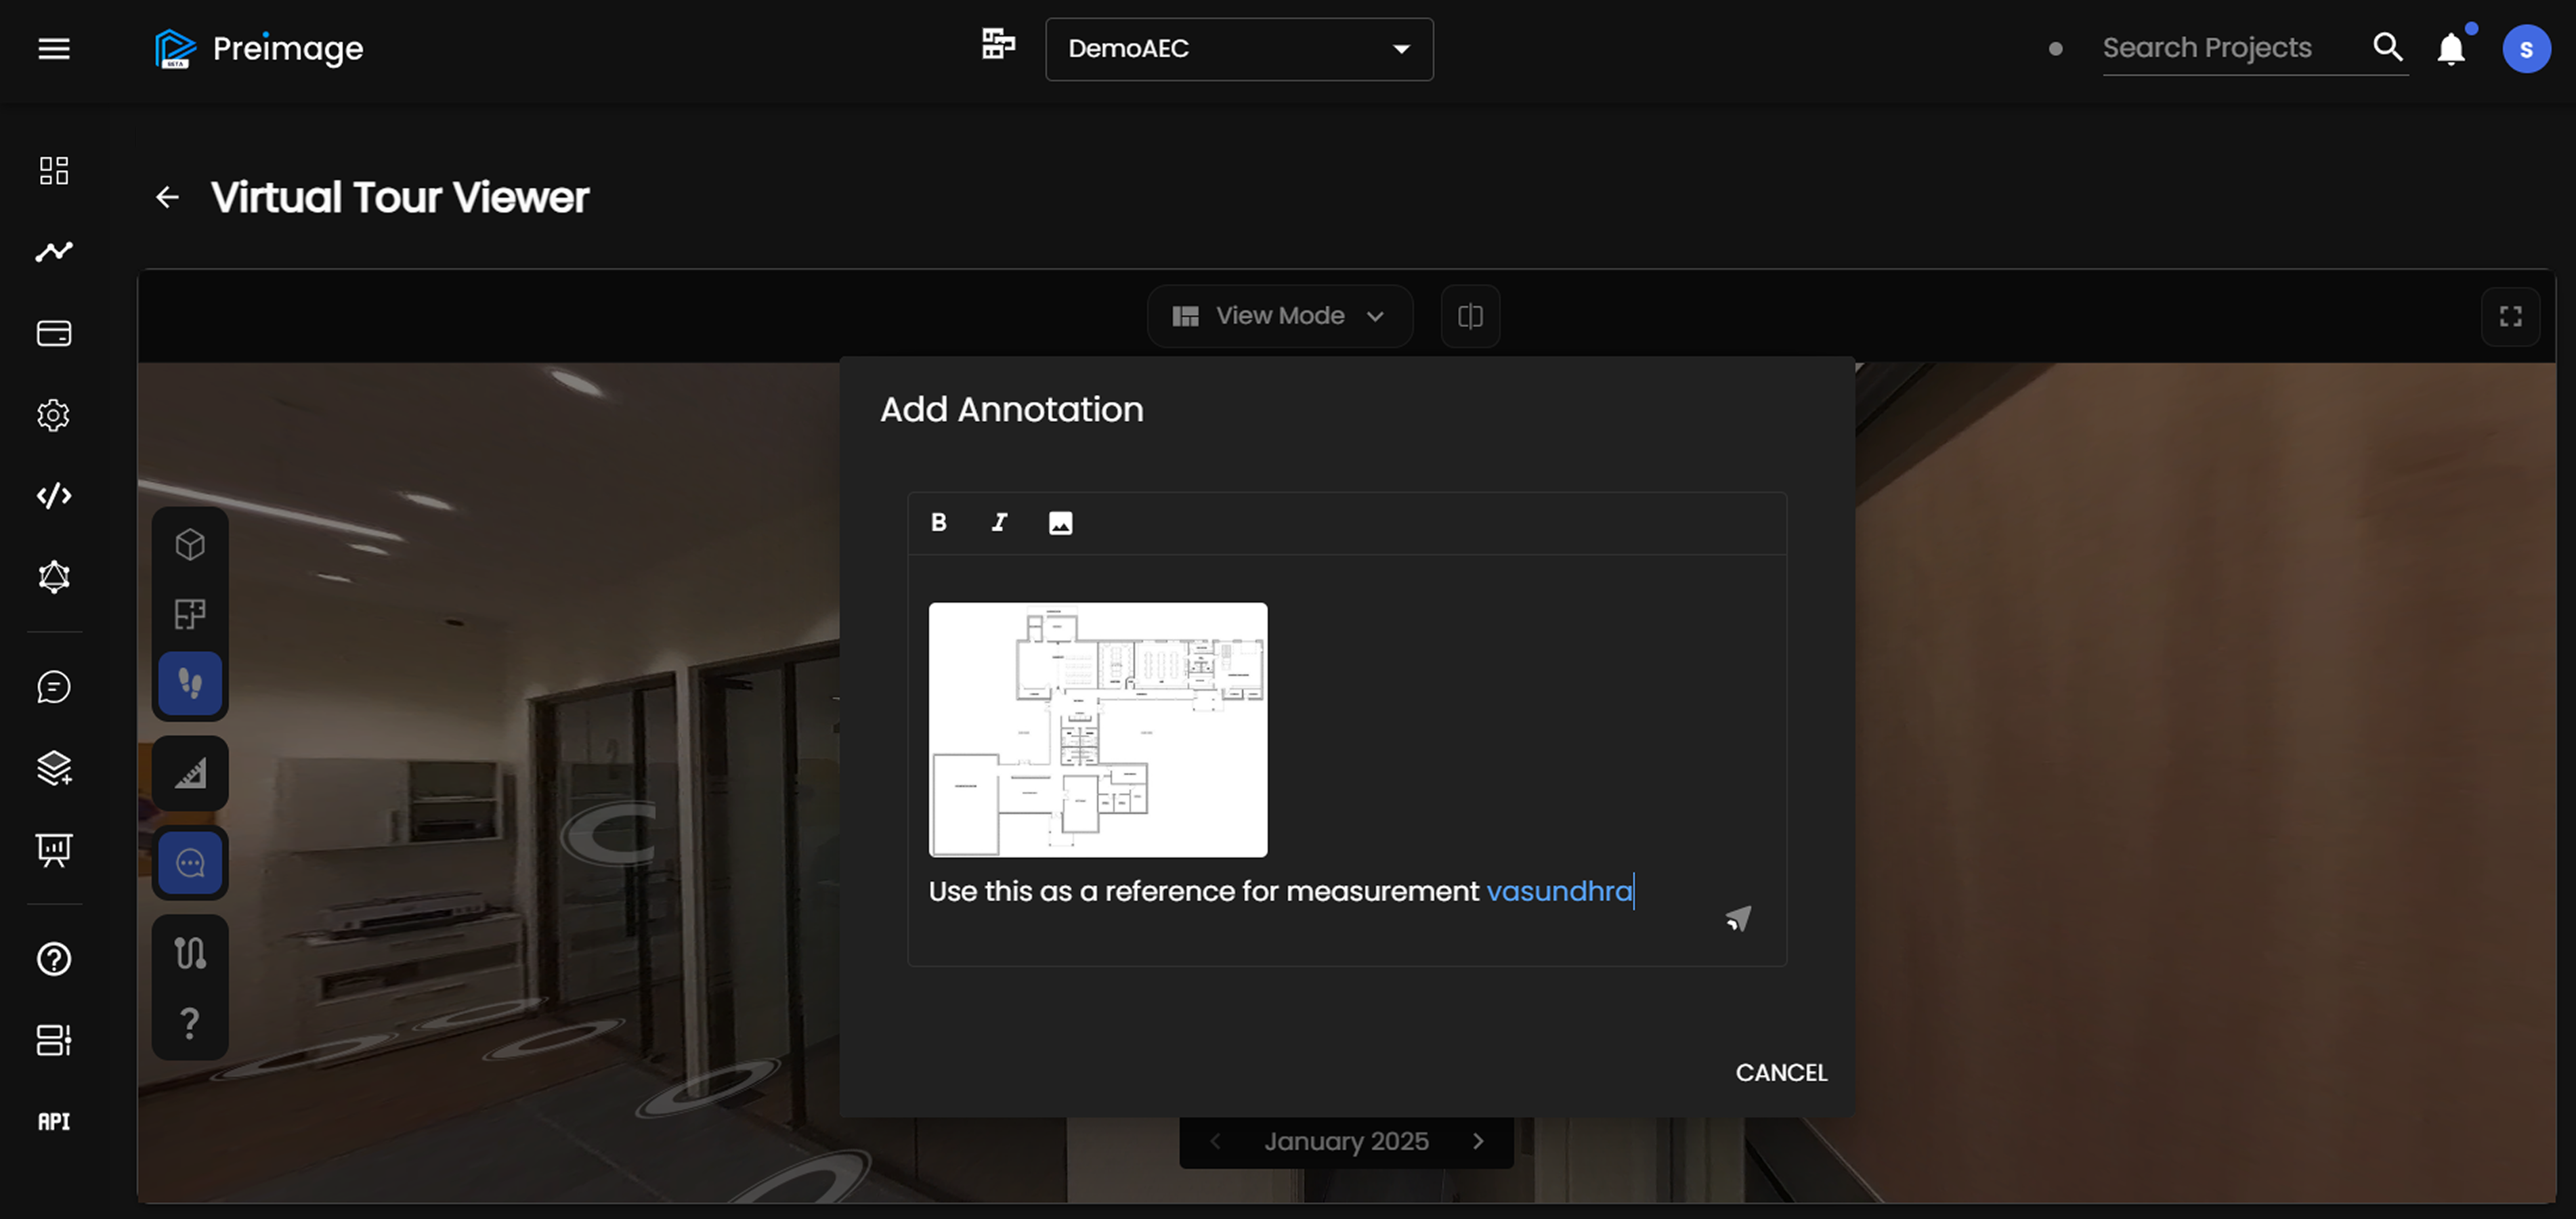Open the notifications bell
The image size is (2576, 1219).
2451,48
